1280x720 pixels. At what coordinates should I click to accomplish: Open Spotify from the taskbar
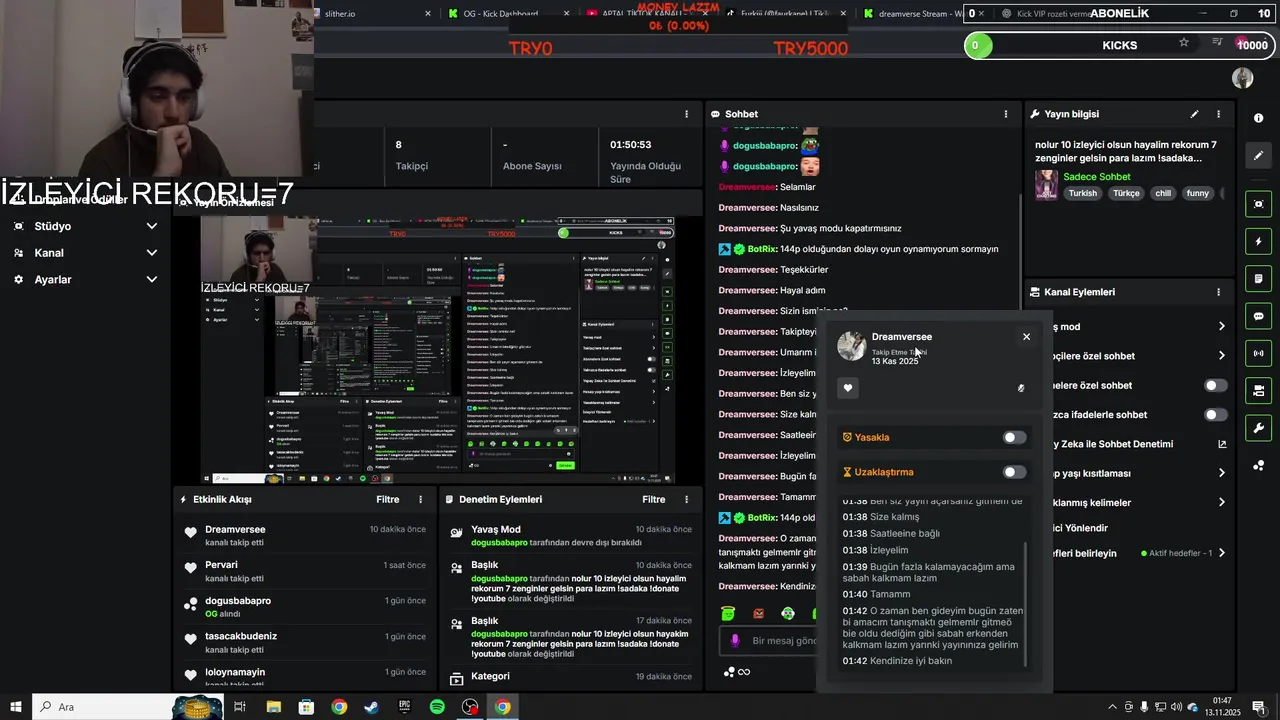coord(437,707)
